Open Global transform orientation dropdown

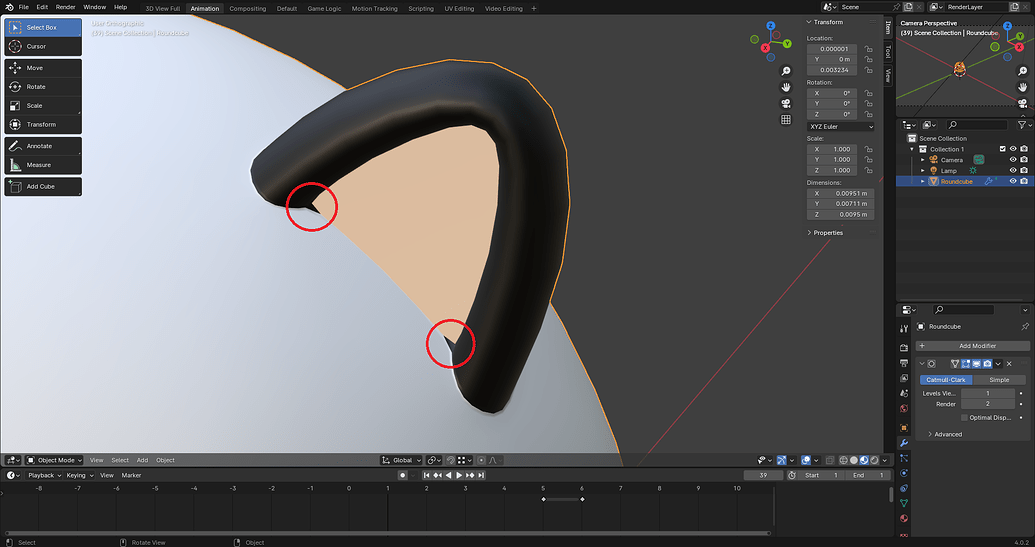point(401,460)
